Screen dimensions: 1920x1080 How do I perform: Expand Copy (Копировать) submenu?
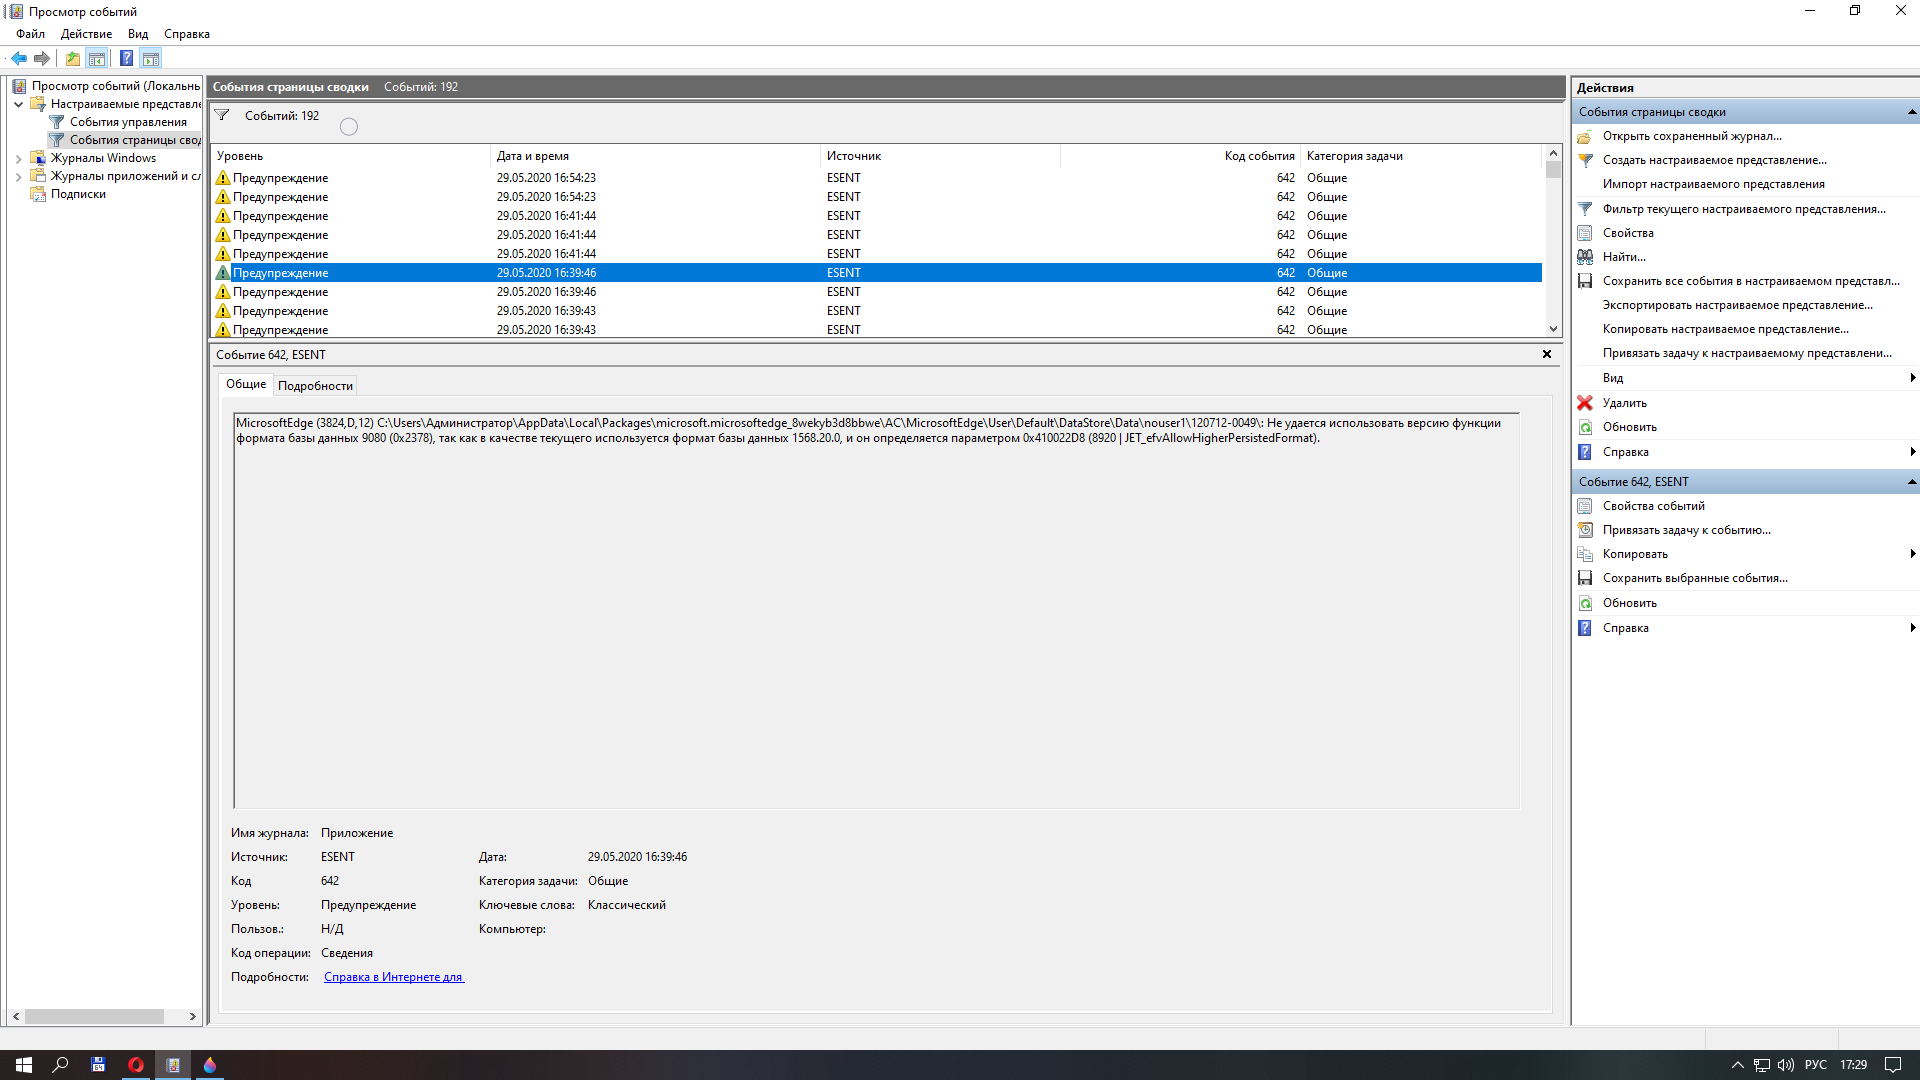tap(1912, 554)
